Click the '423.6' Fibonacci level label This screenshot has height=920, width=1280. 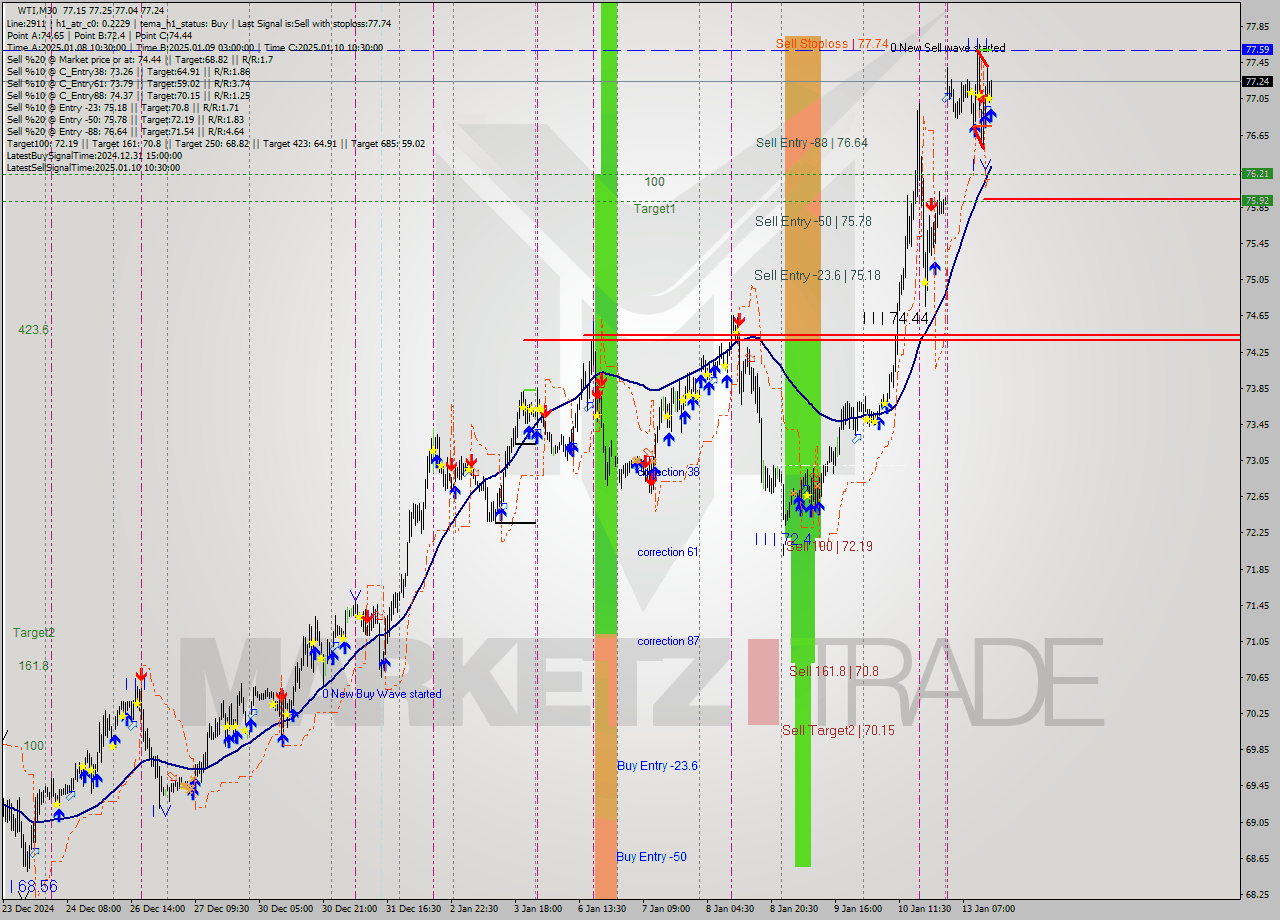click(33, 330)
